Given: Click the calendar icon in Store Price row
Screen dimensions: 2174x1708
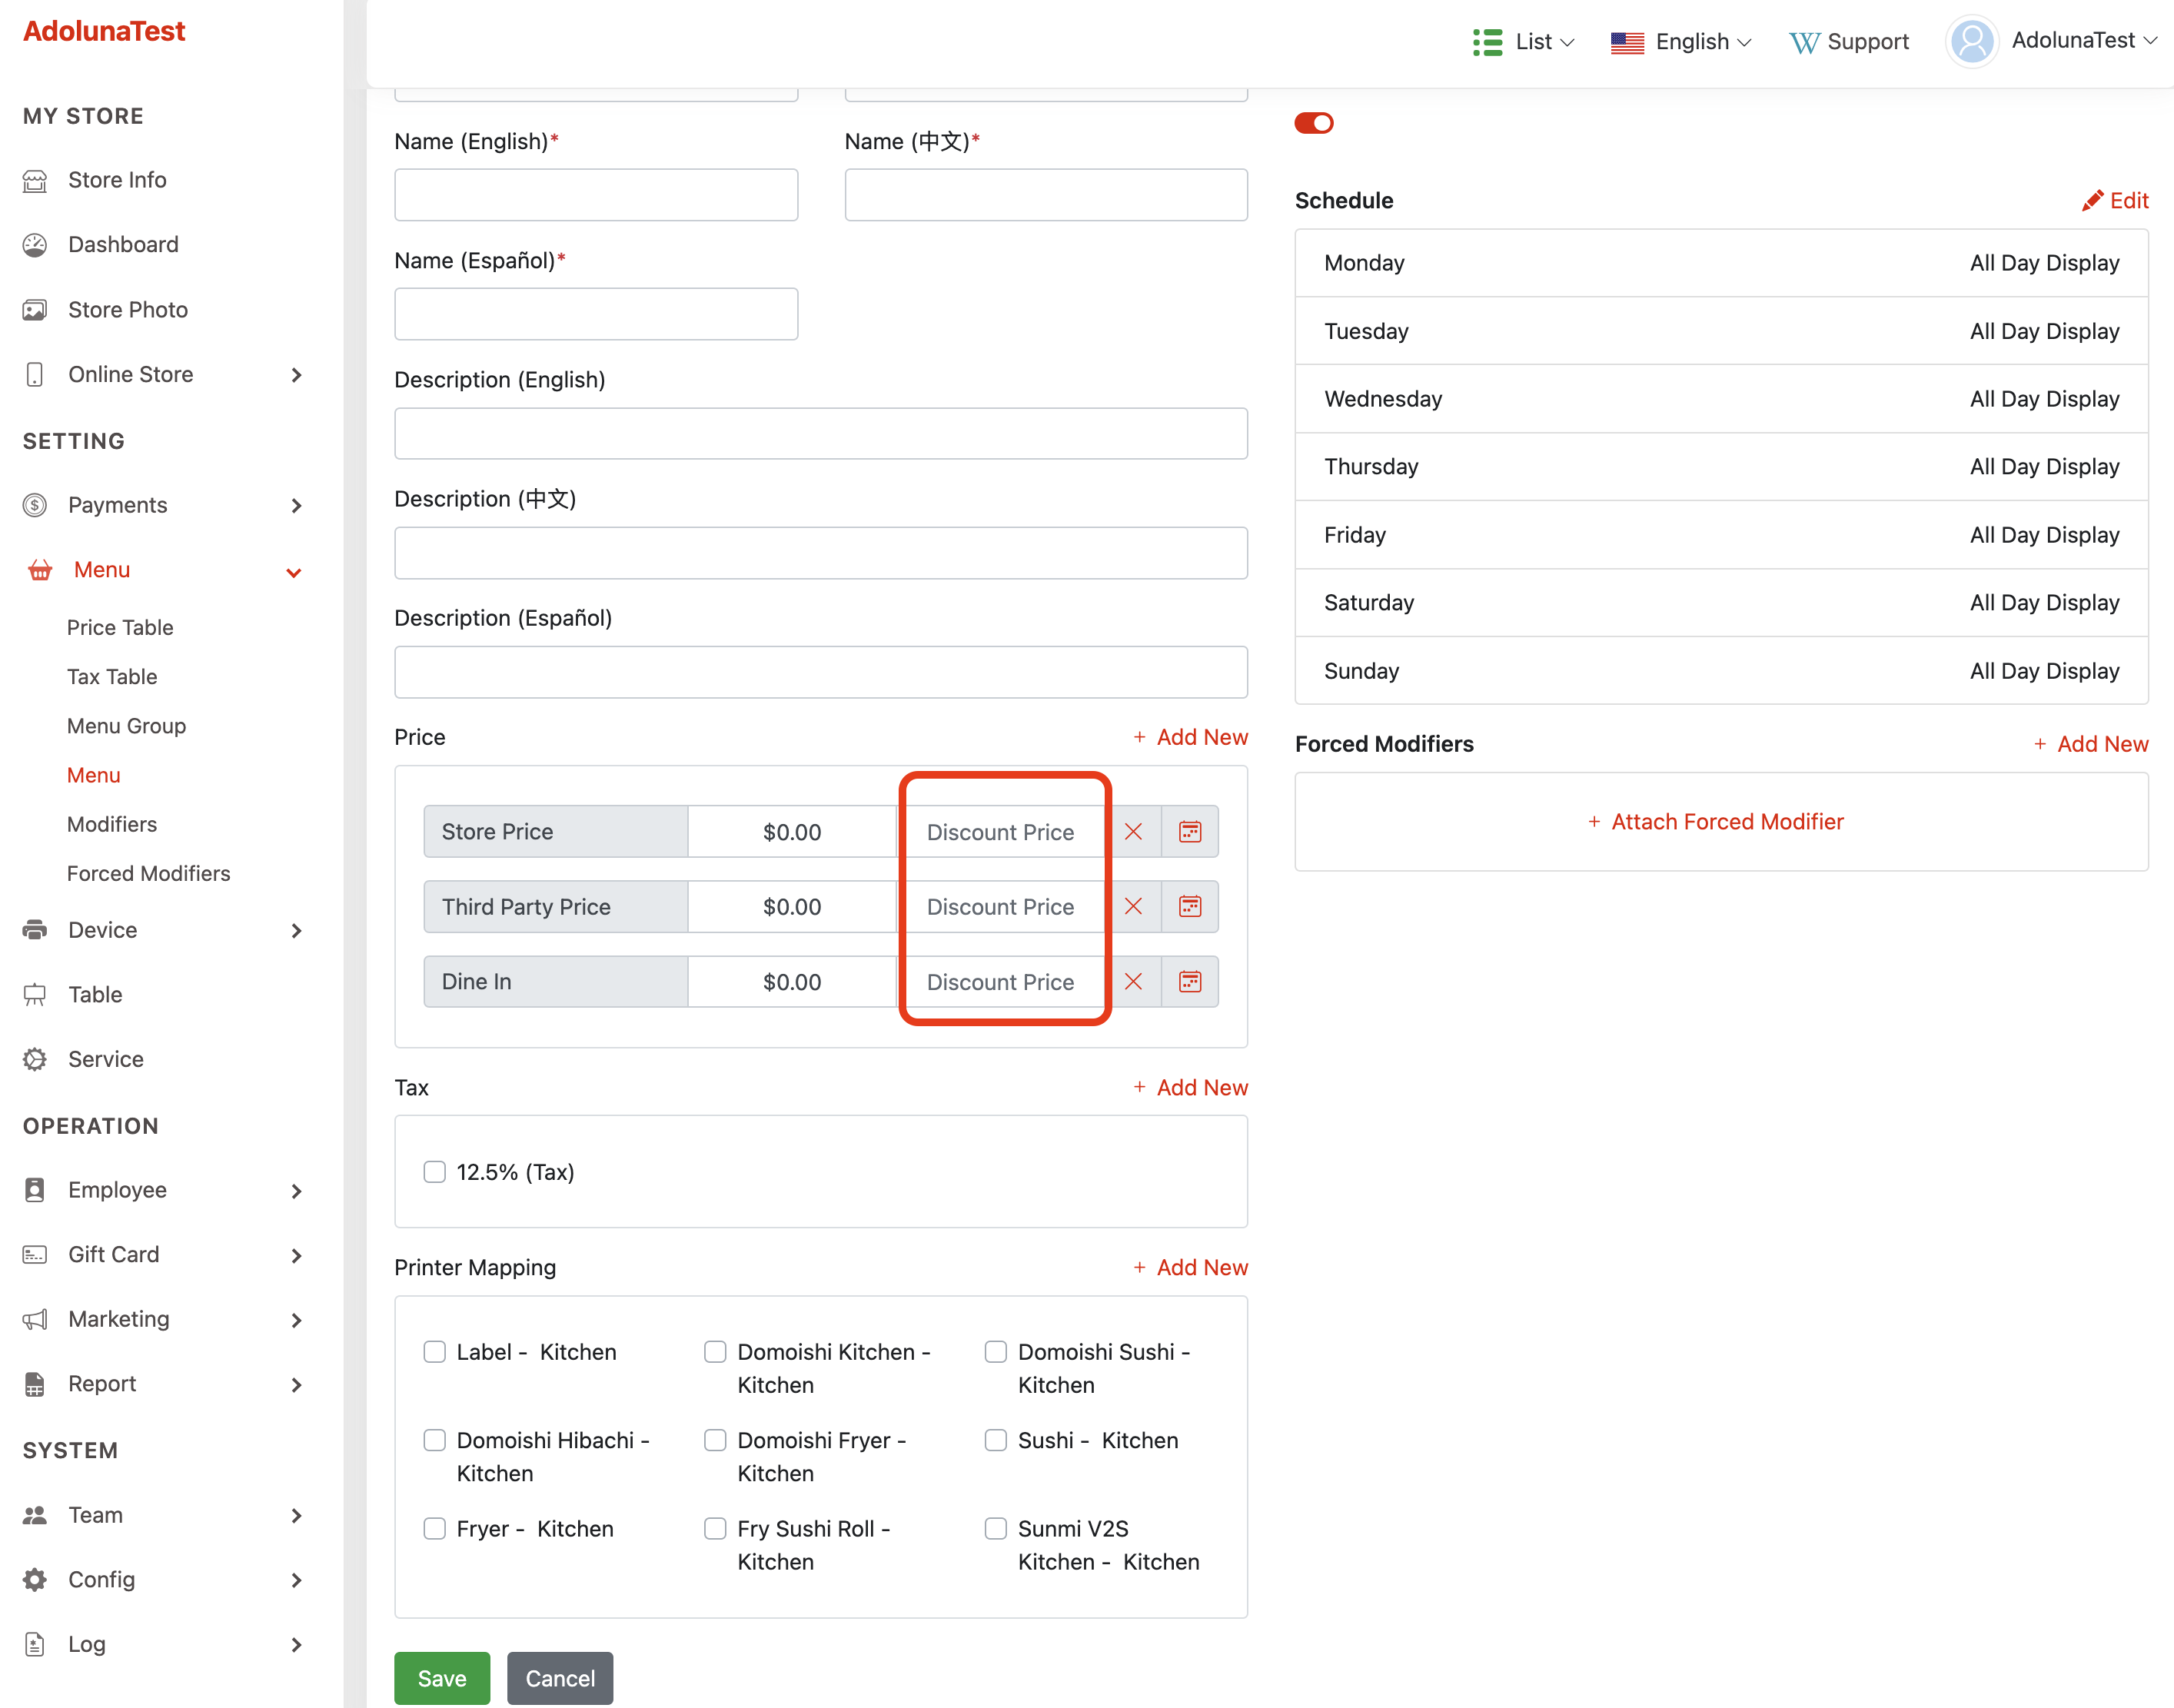Looking at the screenshot, I should tap(1189, 831).
